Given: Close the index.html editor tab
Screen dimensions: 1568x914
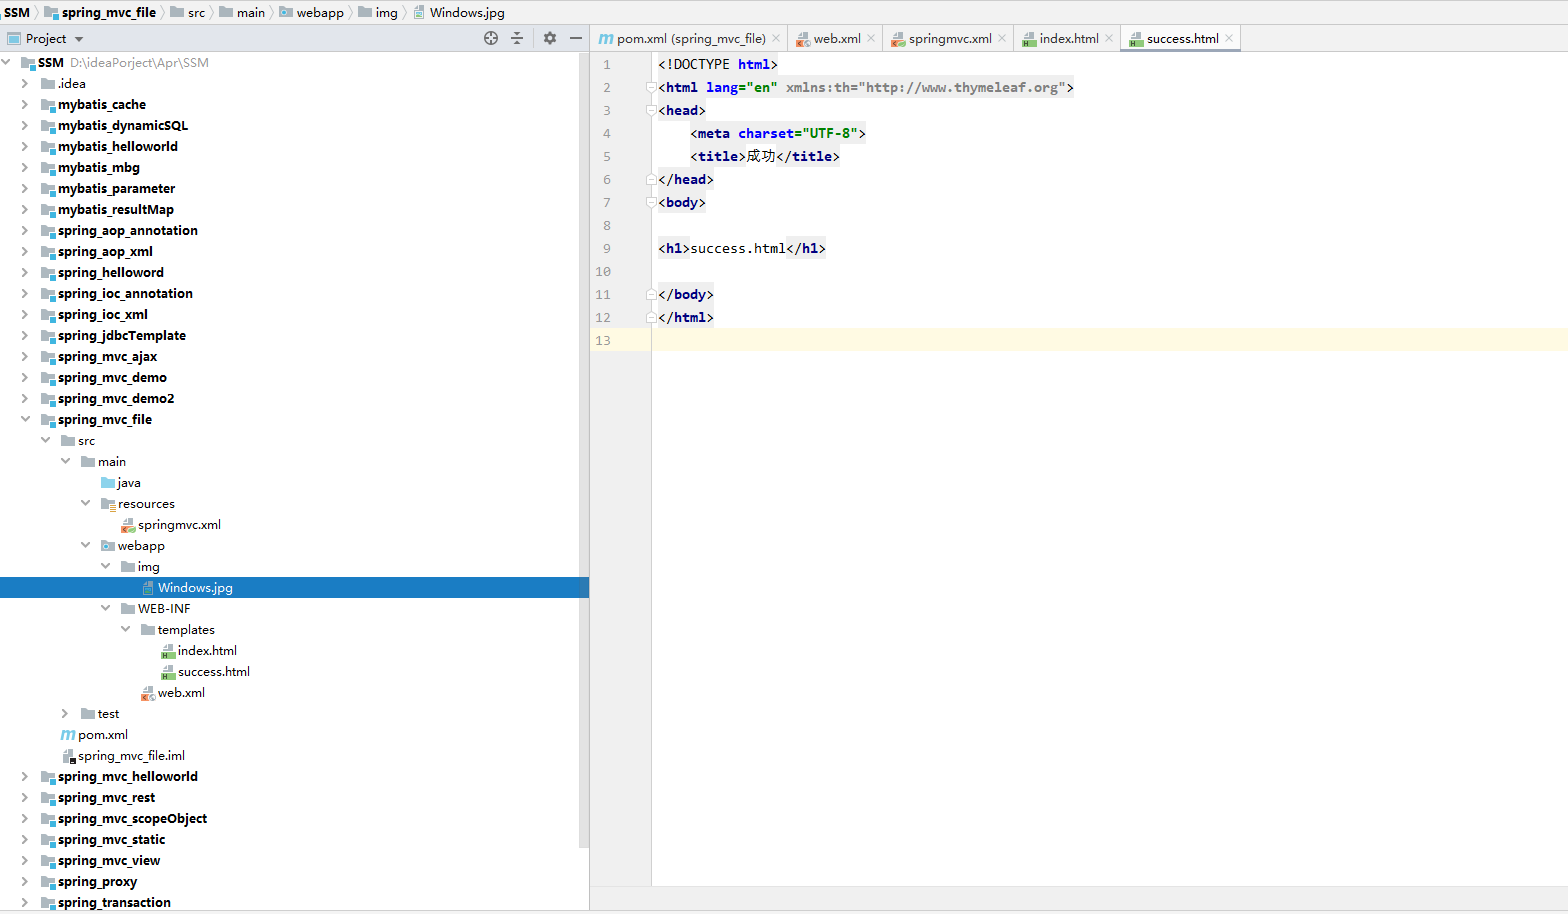Looking at the screenshot, I should click(1109, 38).
